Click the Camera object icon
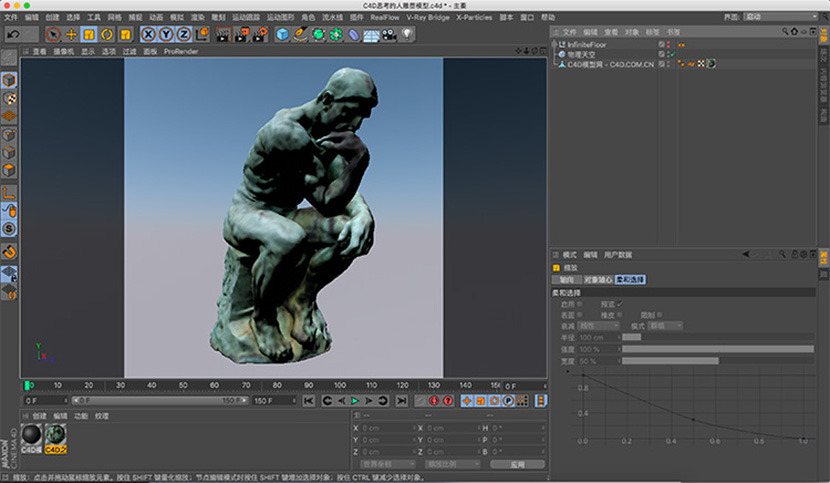Screen dimensions: 830x483 (389, 35)
